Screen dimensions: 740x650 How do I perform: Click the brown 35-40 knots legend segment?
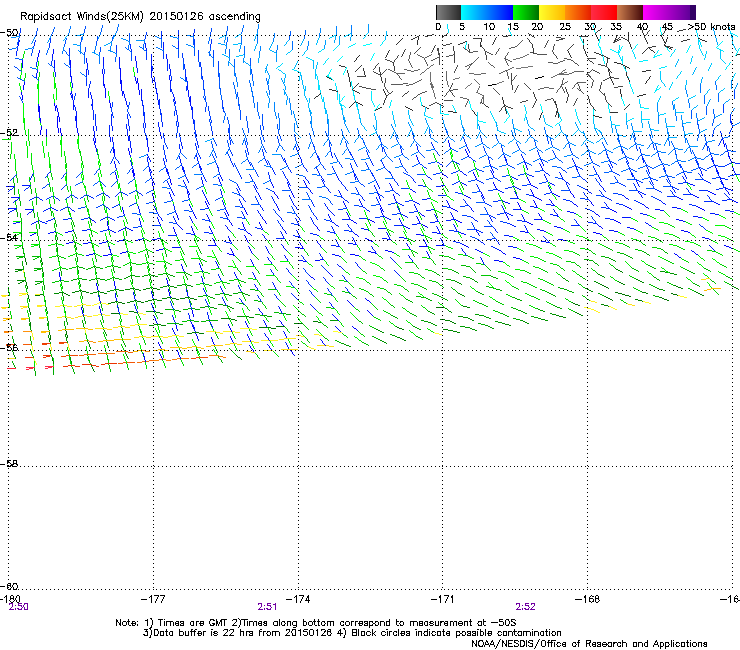(630, 12)
